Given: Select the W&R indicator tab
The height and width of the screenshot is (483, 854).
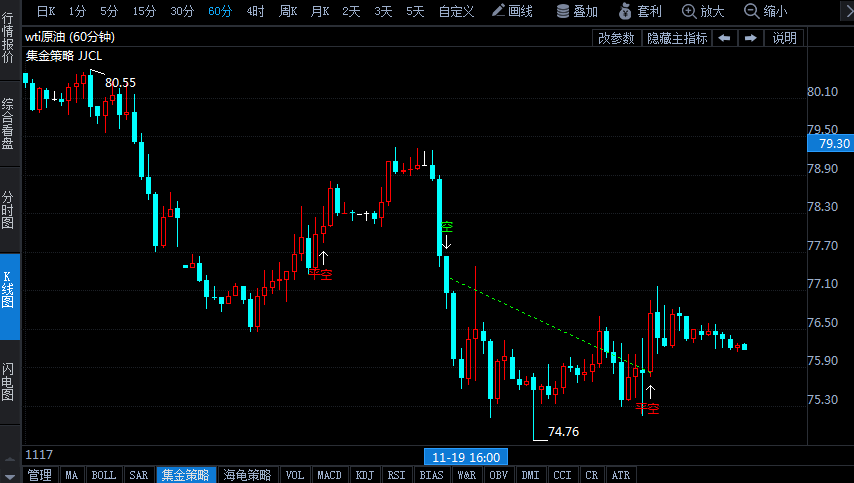Looking at the screenshot, I should coord(466,475).
